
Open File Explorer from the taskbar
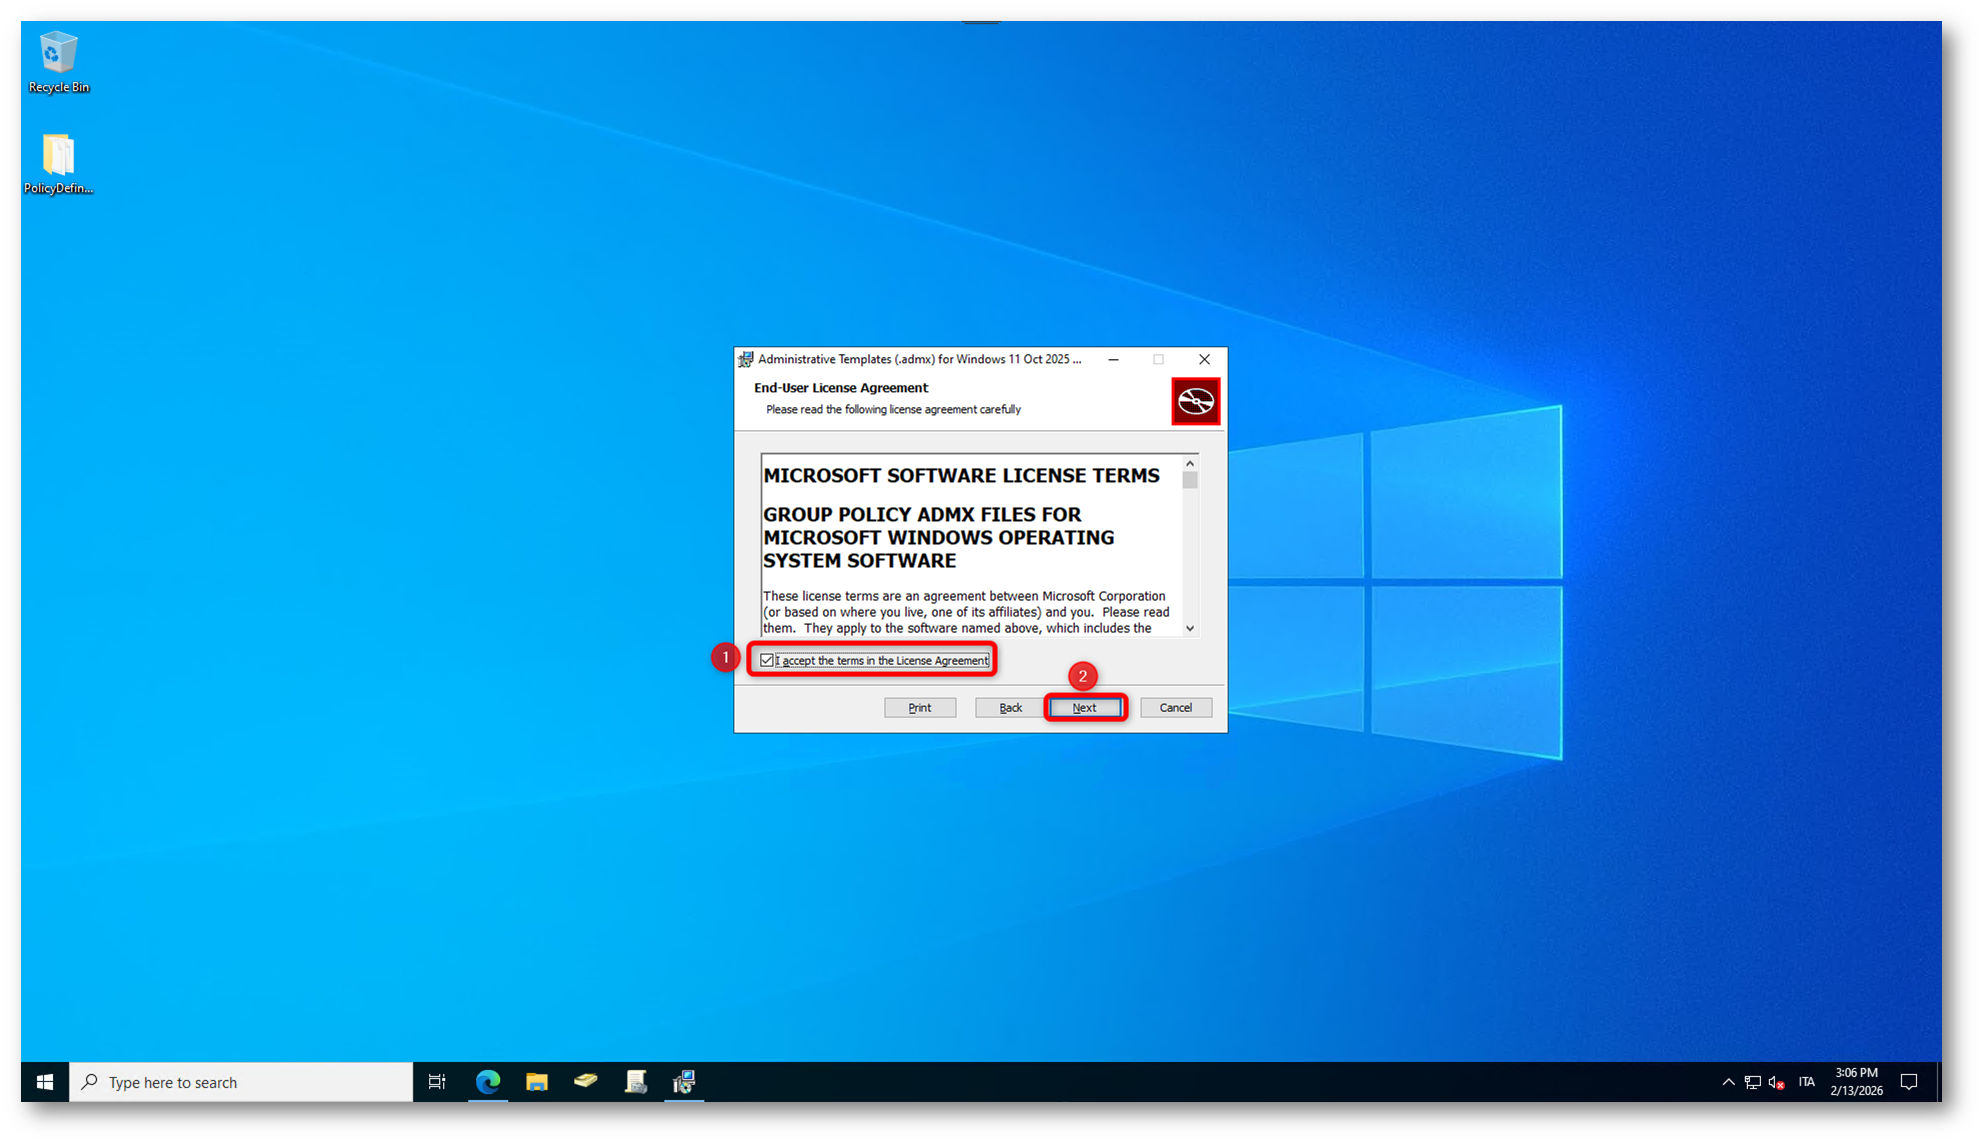(x=537, y=1082)
